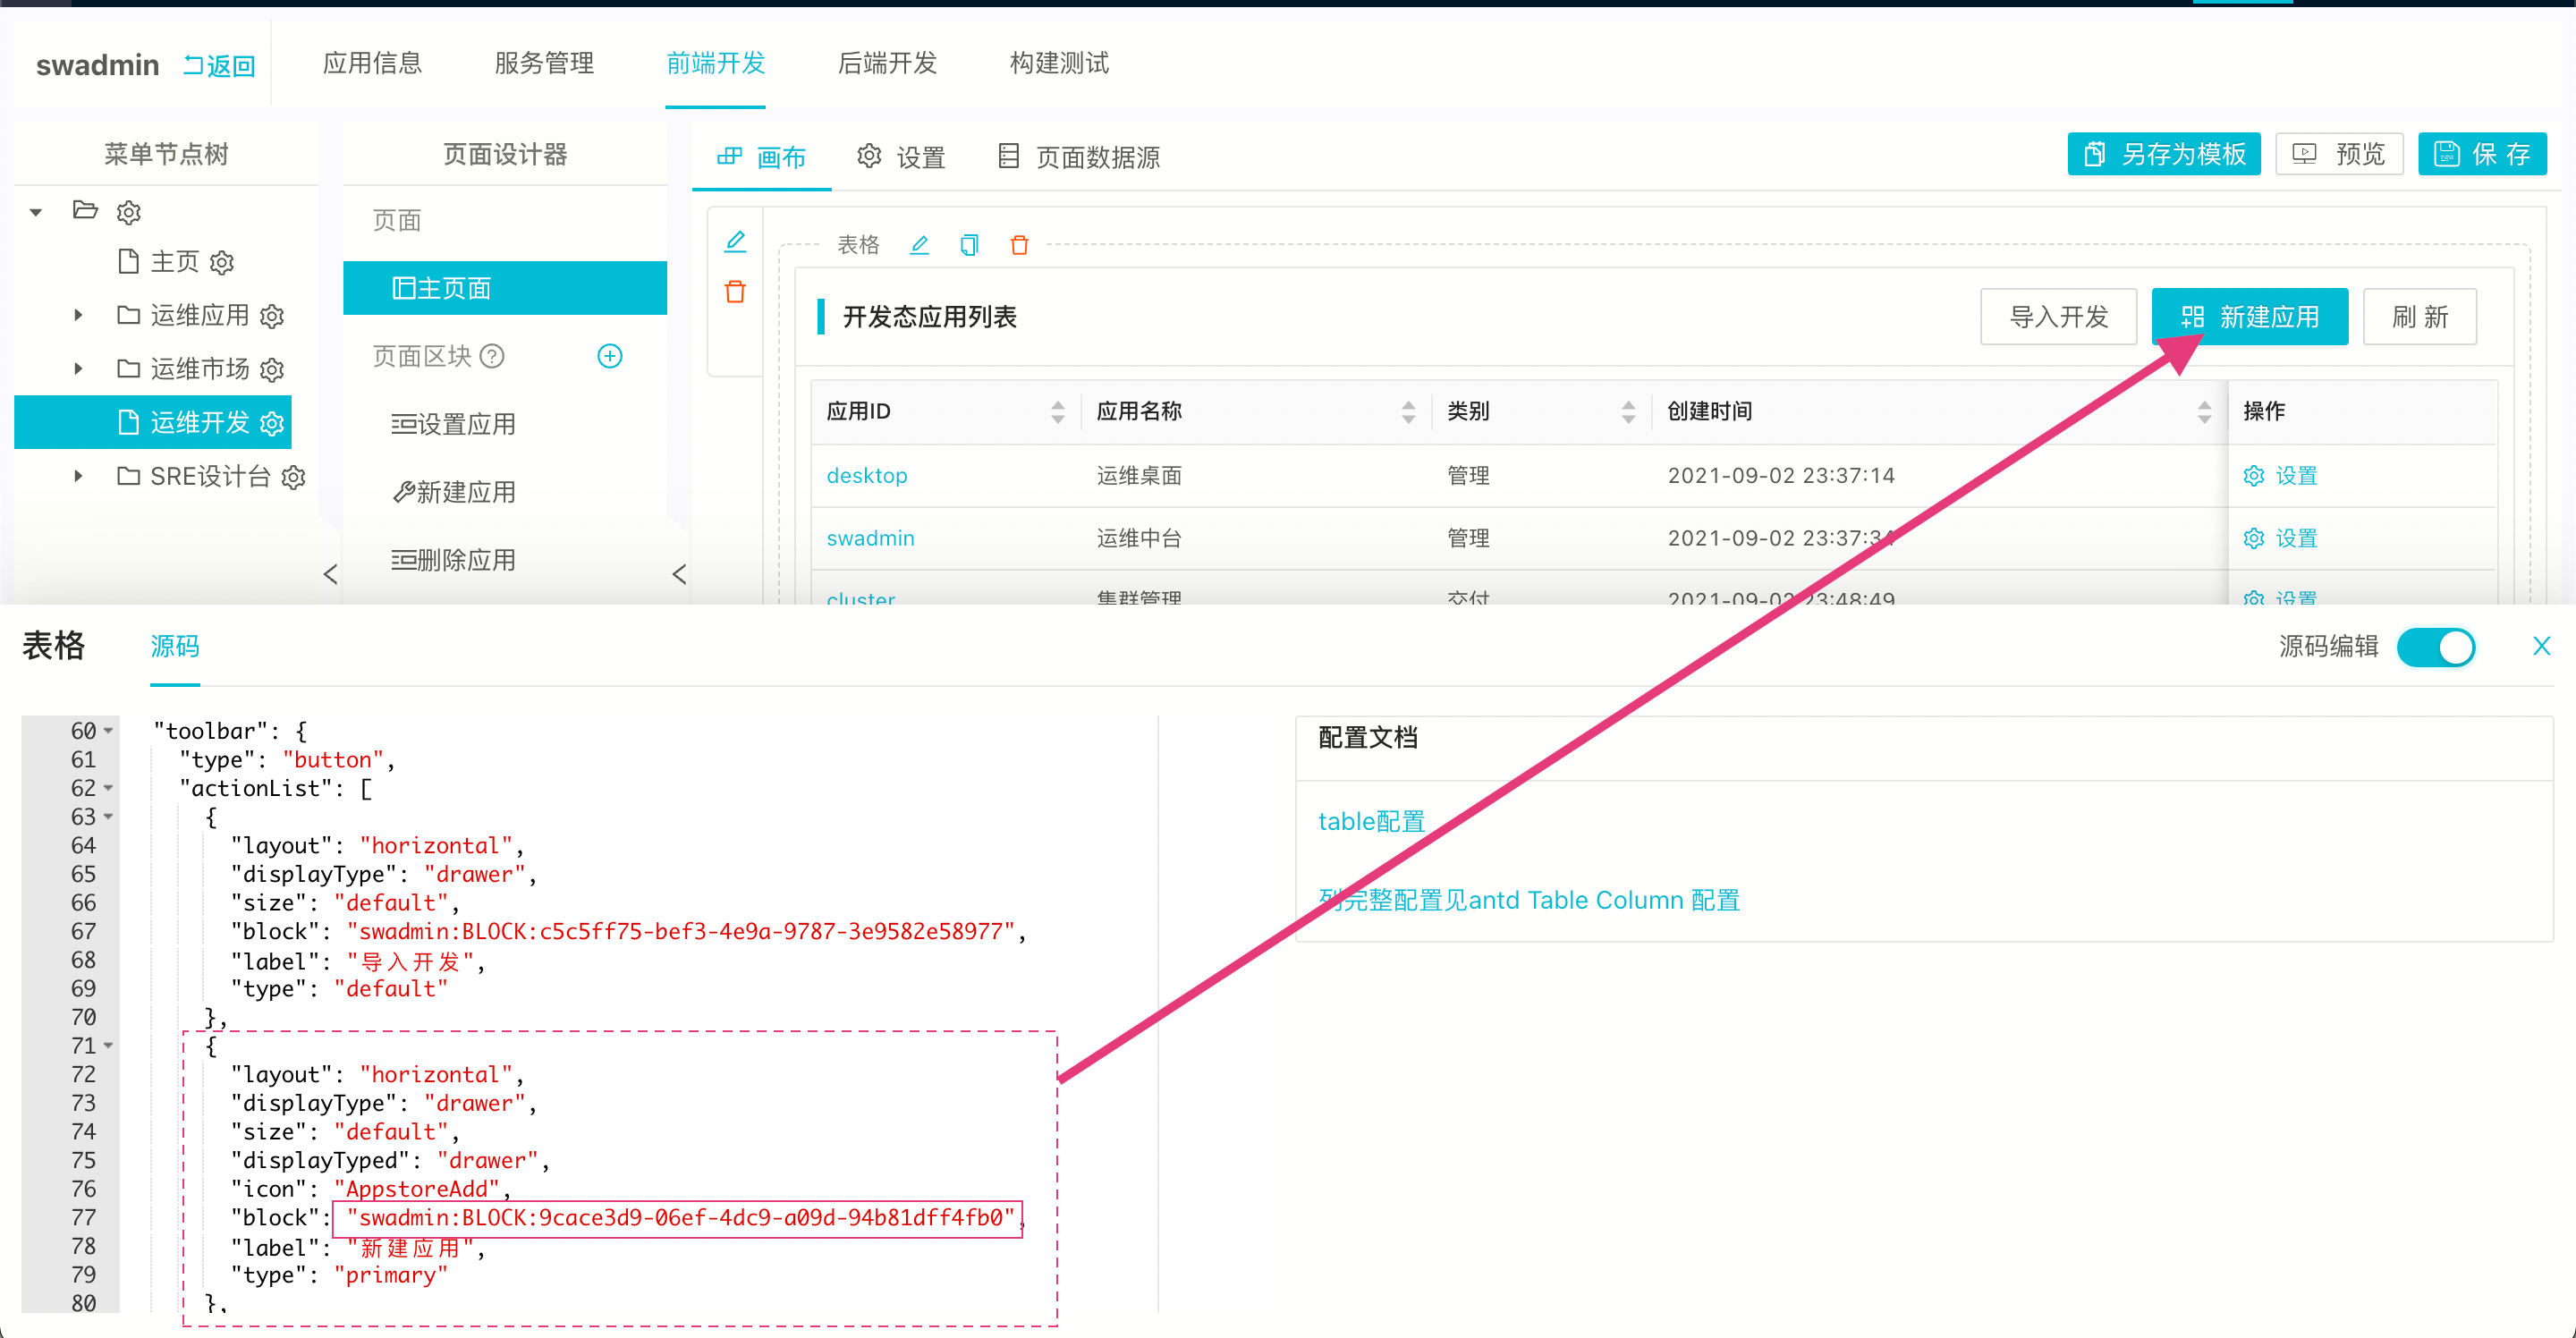Screen dimensions: 2576x1338
Task: Open the 页面数据源 tab
Action: (x=1079, y=157)
